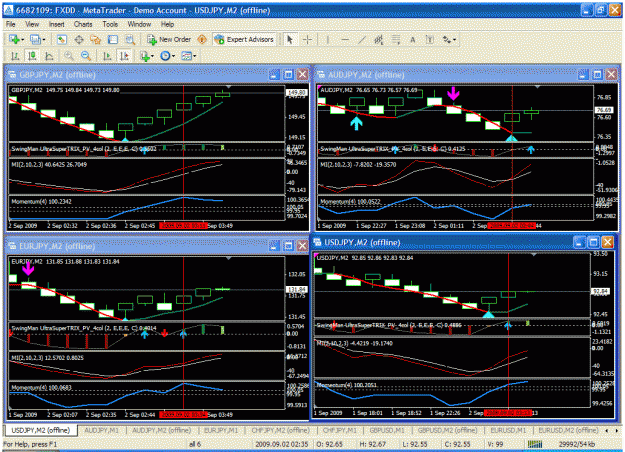Switch to GBPUSD,M2 (offline) tab
The image size is (625, 452).
coord(447,430)
